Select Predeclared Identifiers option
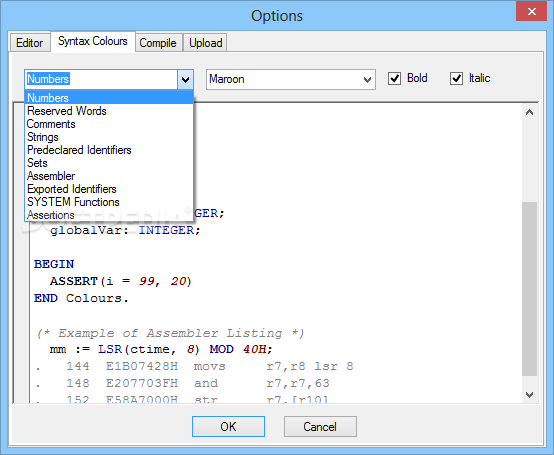 click(109, 150)
